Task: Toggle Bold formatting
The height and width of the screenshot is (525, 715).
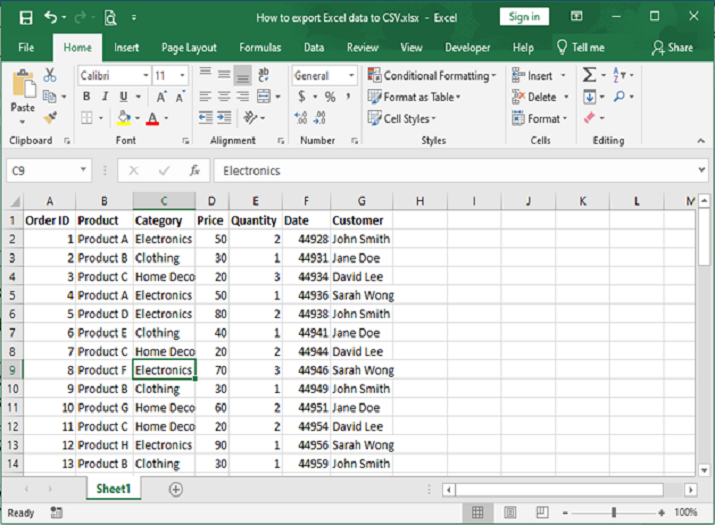Action: point(87,97)
